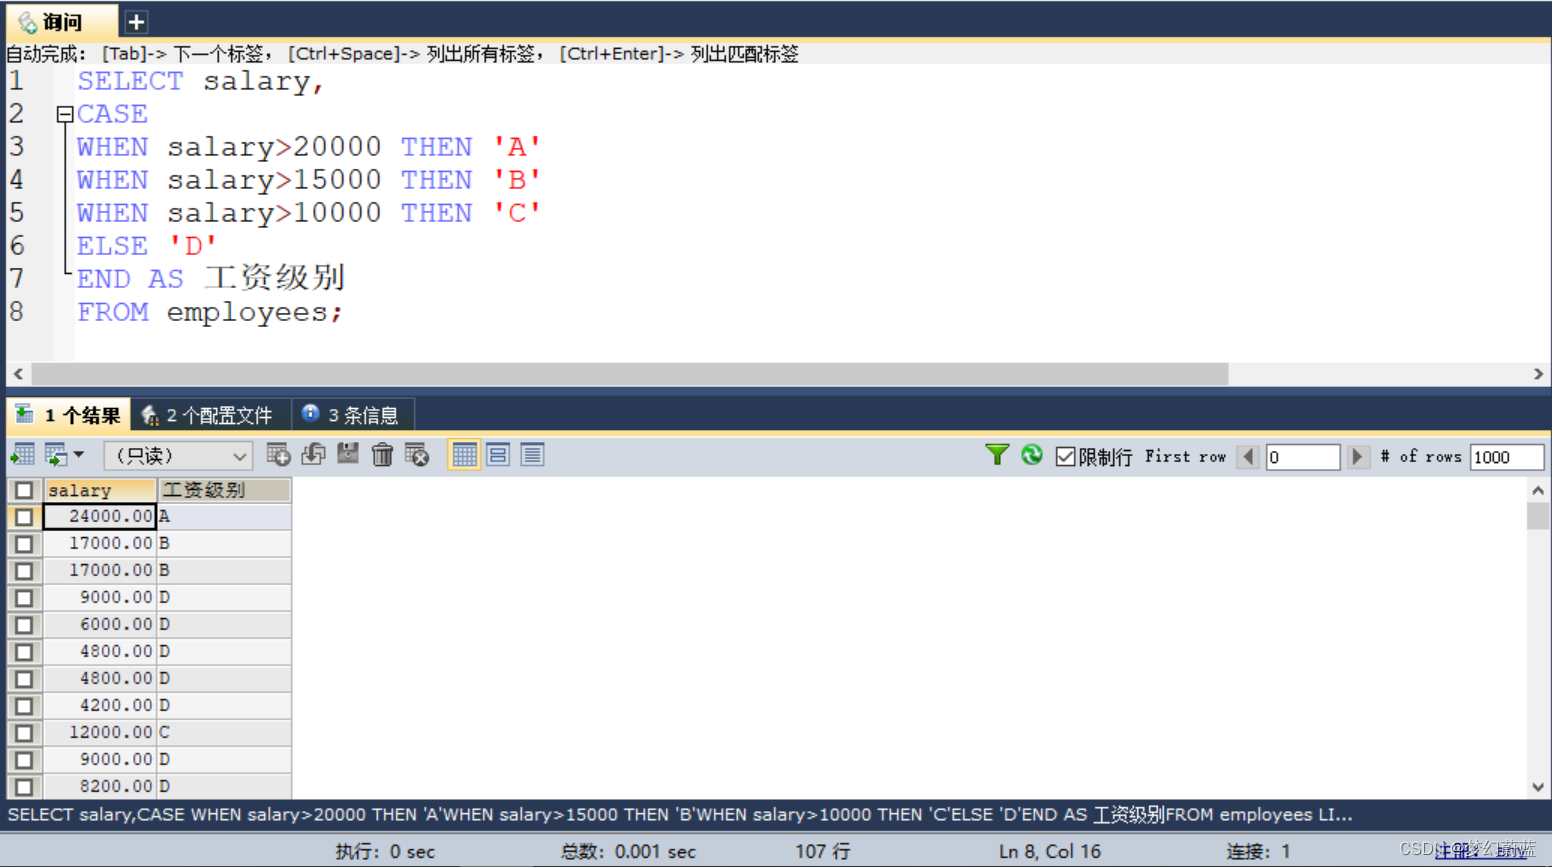The height and width of the screenshot is (867, 1552).
Task: Click the 4200.00 salary cell
Action: click(100, 706)
